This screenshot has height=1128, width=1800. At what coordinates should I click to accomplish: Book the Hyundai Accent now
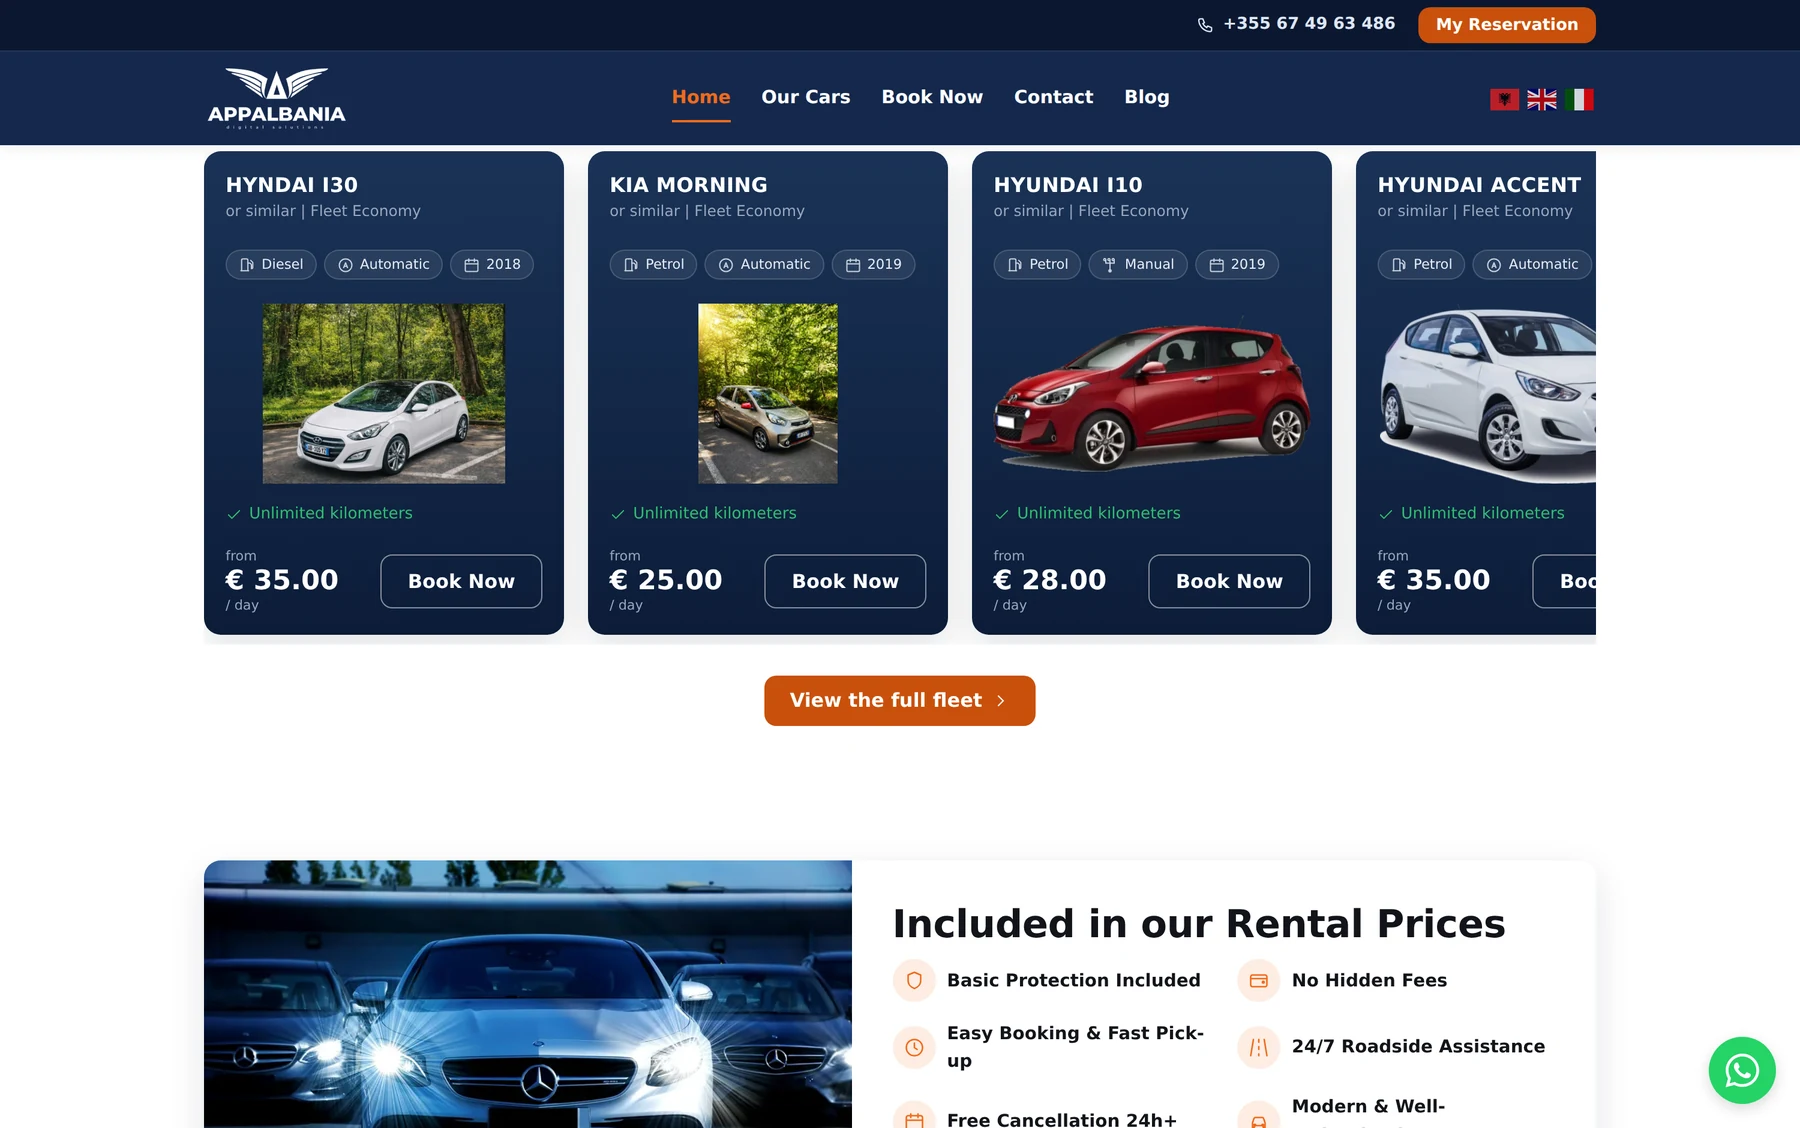1565,581
